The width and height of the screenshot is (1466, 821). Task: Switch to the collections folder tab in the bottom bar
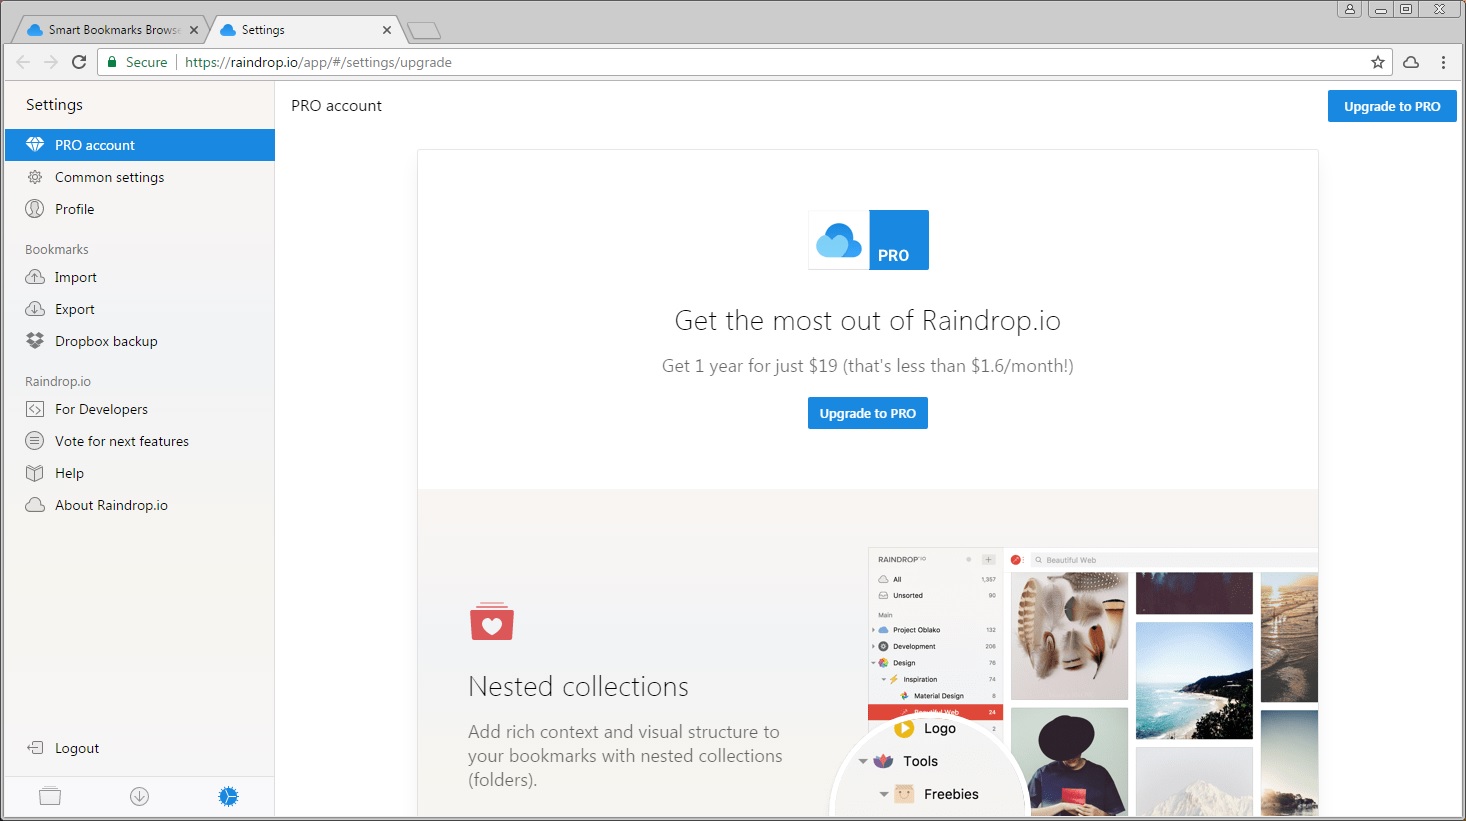pyautogui.click(x=50, y=796)
